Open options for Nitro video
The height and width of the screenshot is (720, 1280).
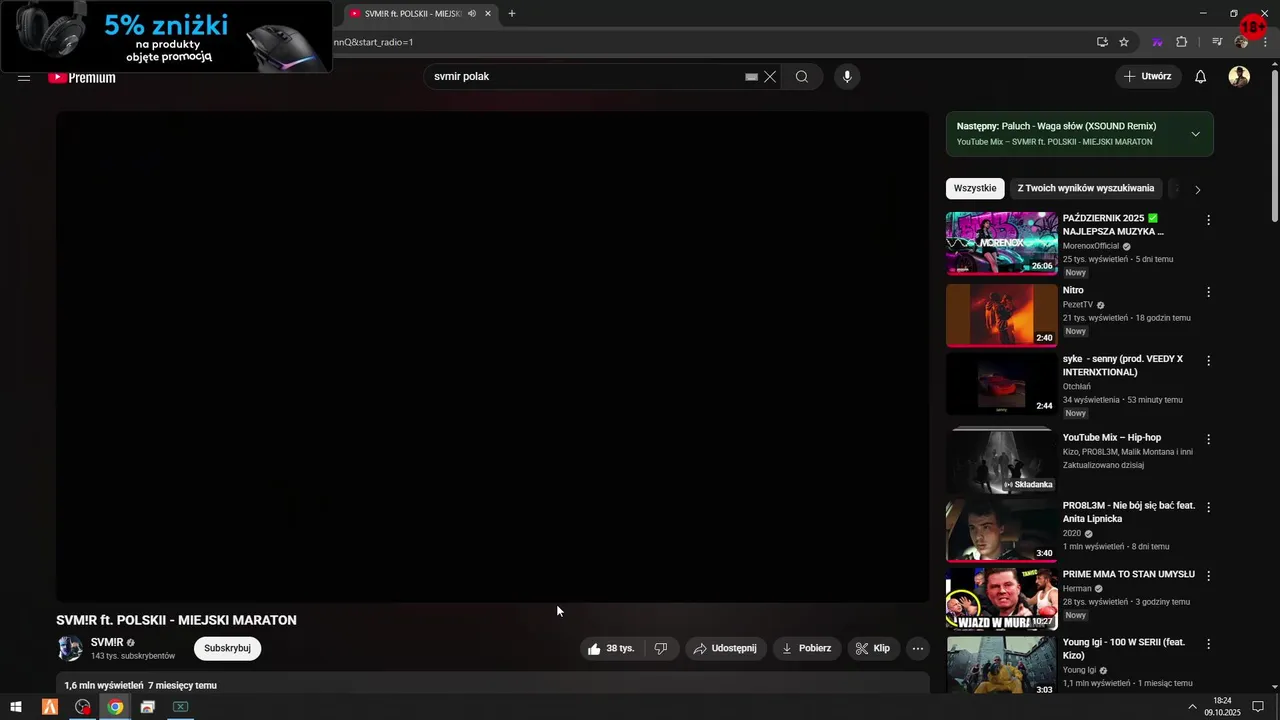click(1208, 292)
